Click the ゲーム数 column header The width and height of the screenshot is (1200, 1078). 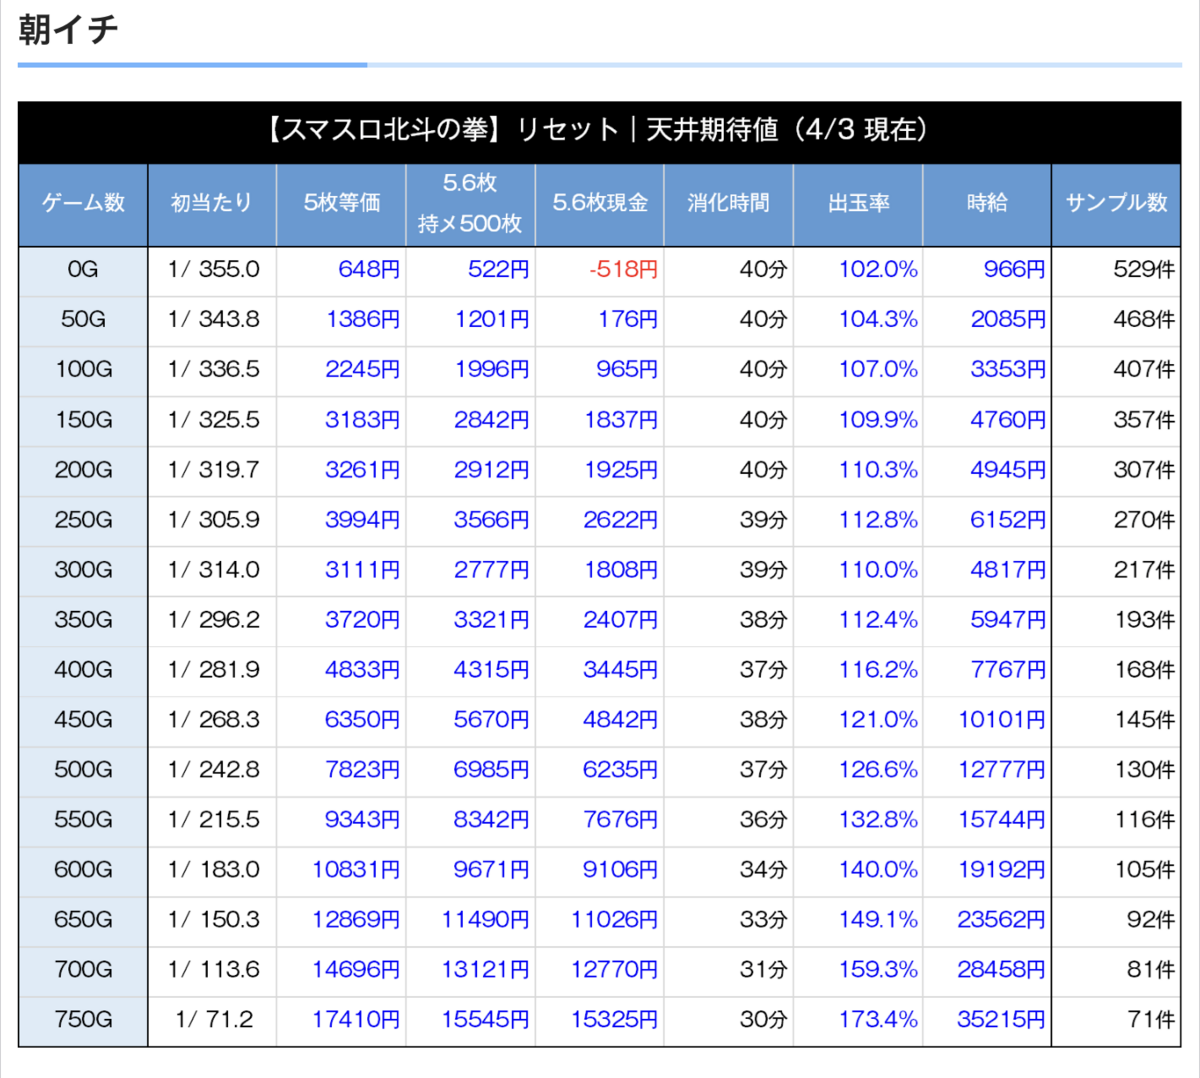coord(83,203)
